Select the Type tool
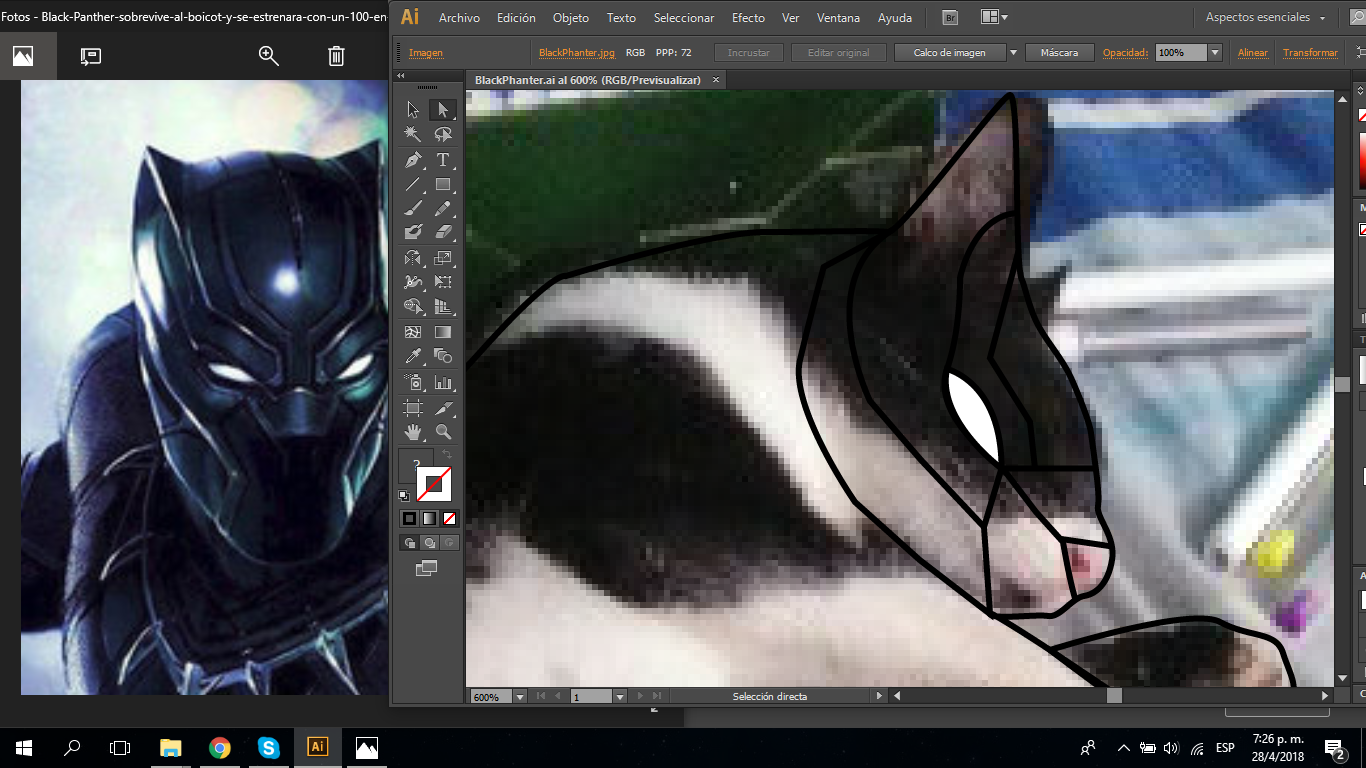1366x768 pixels. tap(443, 160)
